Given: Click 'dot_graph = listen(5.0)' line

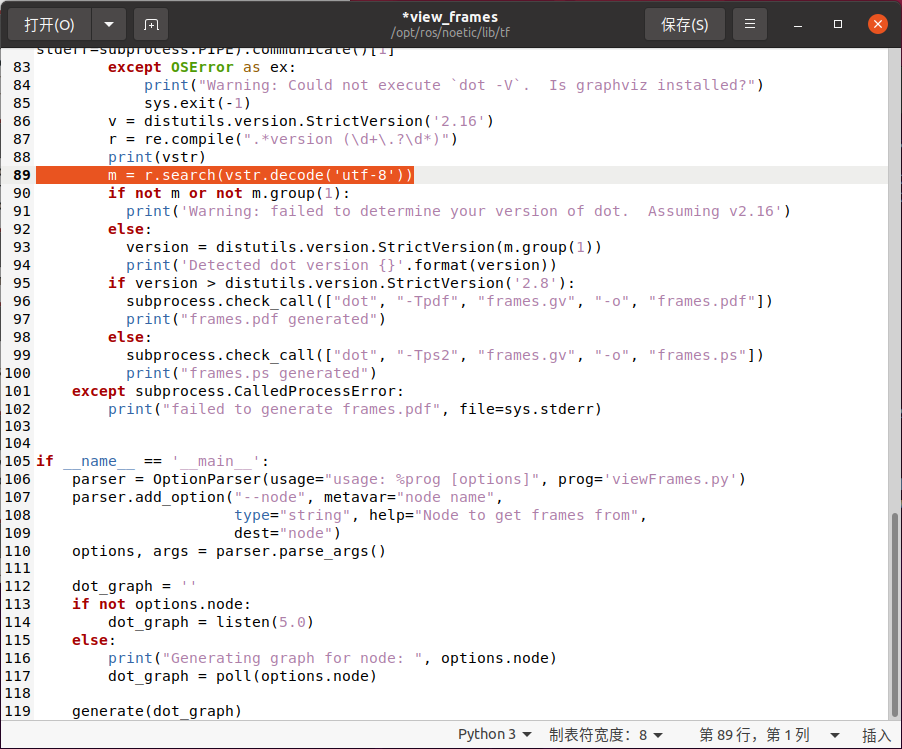Looking at the screenshot, I should [x=211, y=622].
